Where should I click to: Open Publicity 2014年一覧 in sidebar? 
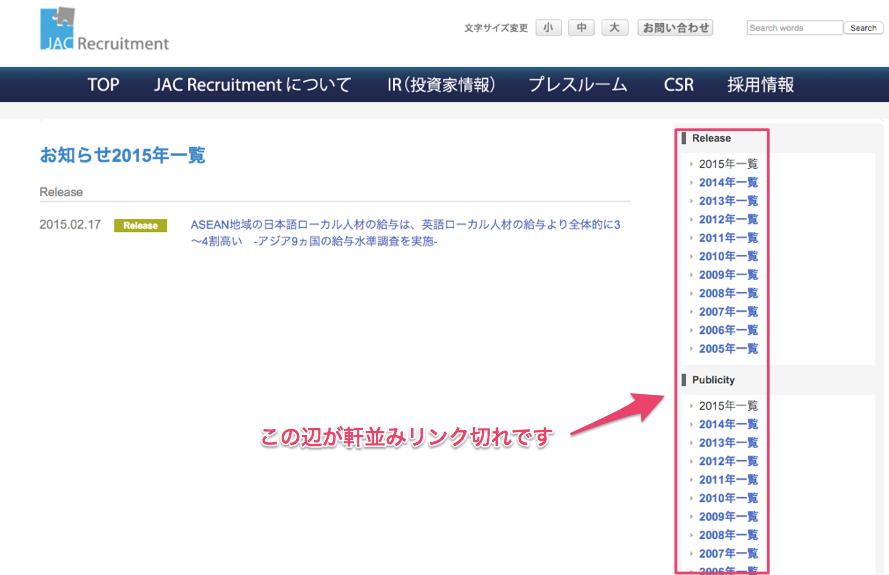[728, 424]
